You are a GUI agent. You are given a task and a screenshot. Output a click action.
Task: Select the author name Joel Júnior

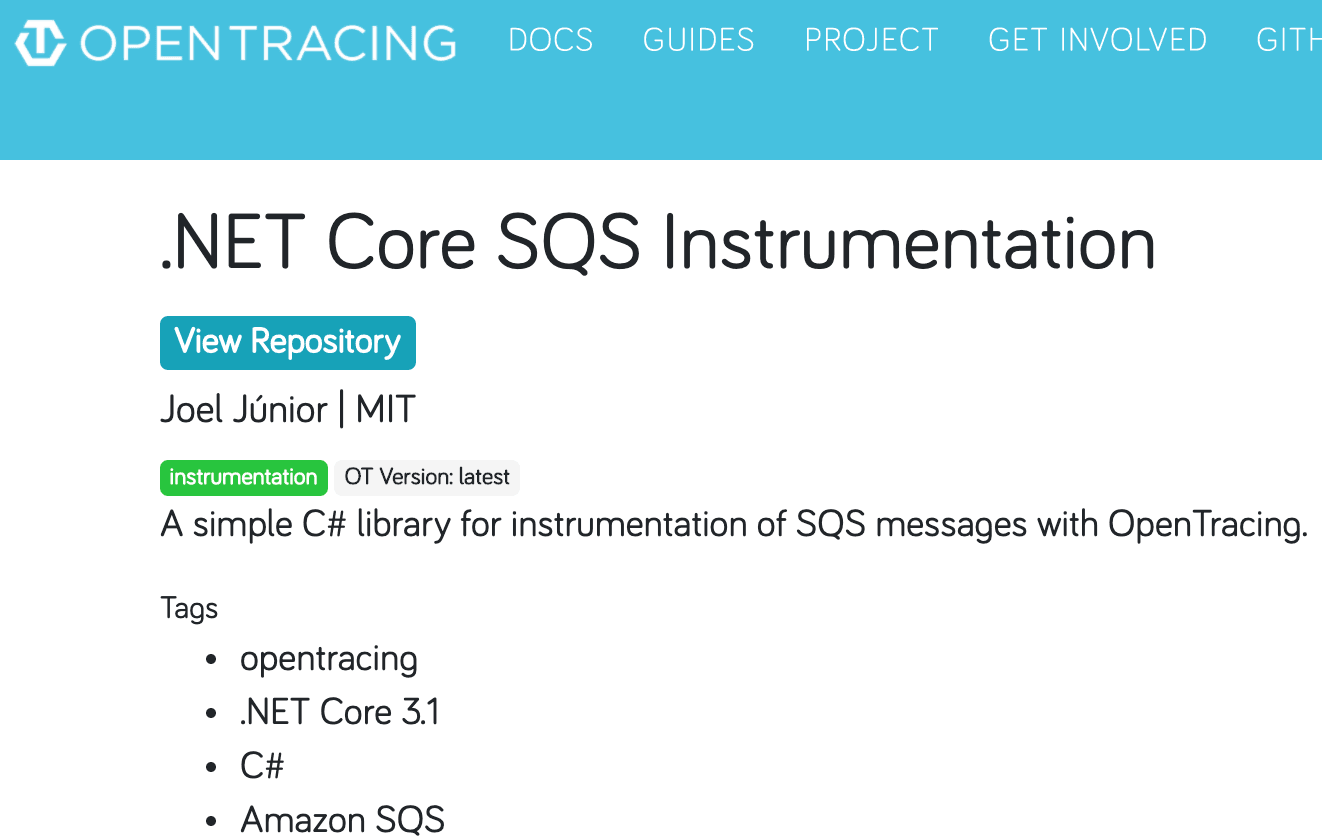pos(243,408)
